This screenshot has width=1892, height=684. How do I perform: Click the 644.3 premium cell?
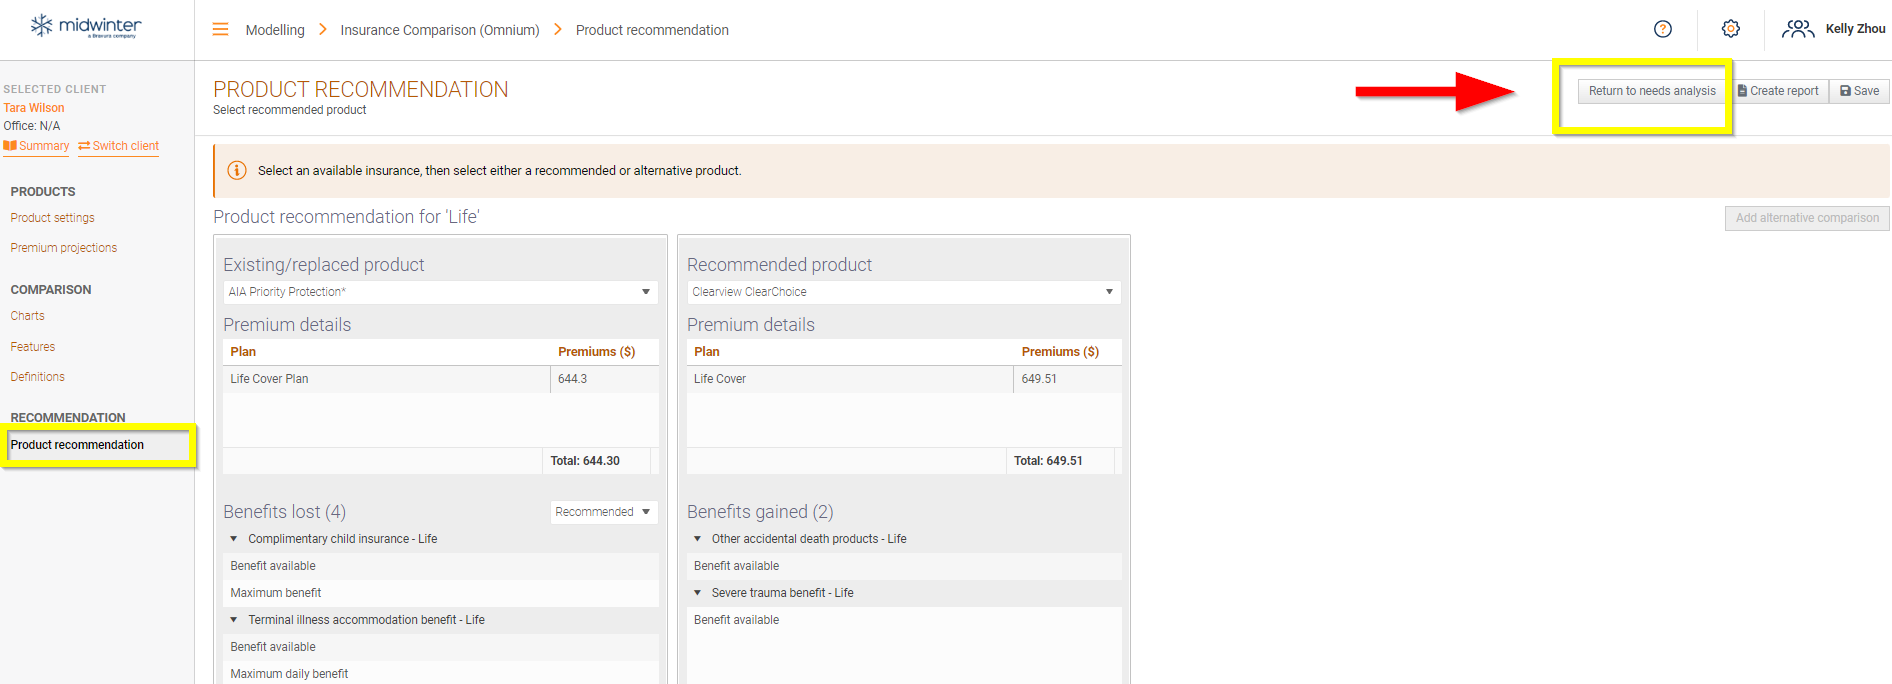(x=604, y=379)
